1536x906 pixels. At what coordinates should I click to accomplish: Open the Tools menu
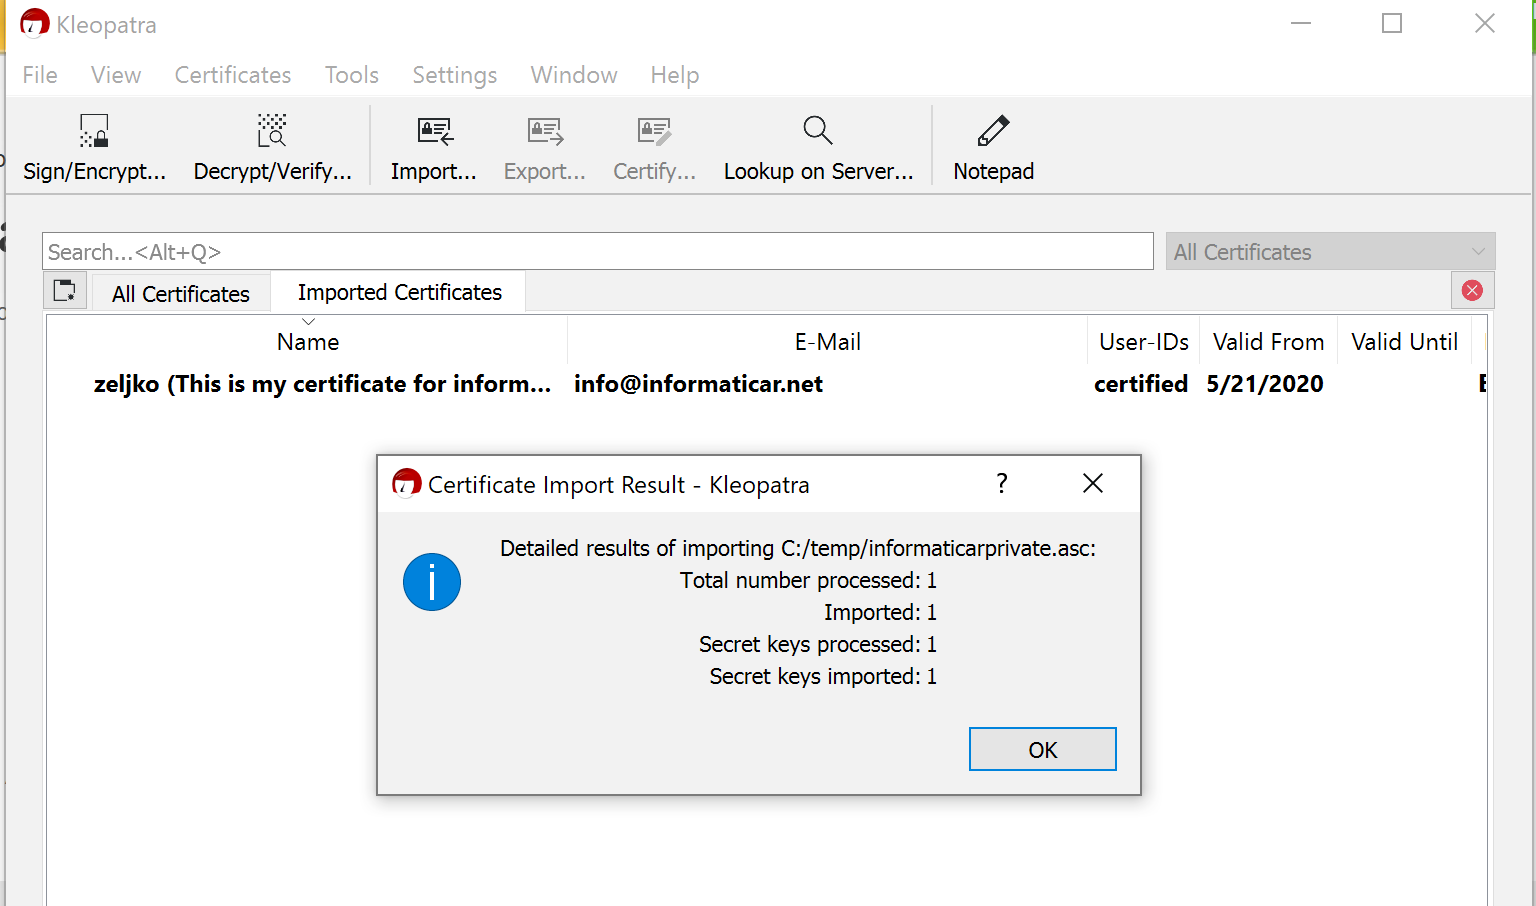(352, 75)
